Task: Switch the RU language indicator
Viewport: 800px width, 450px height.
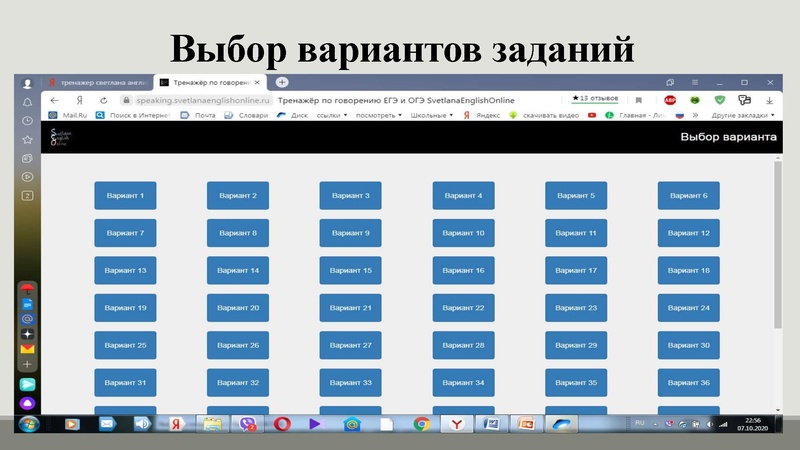Action: 640,423
